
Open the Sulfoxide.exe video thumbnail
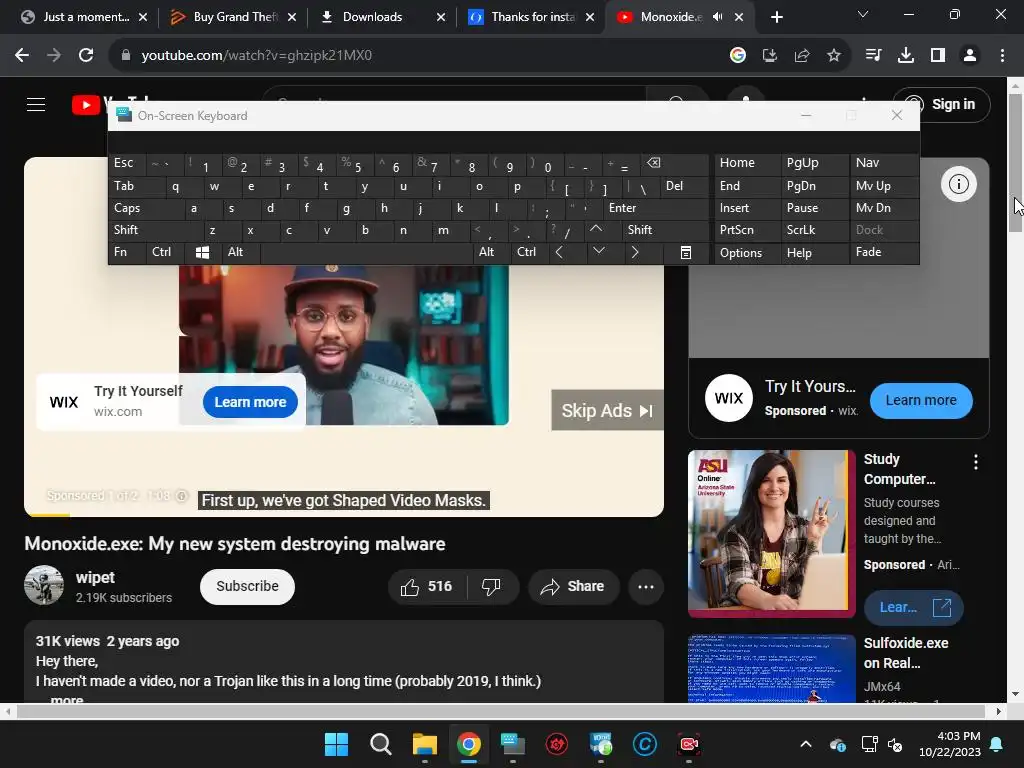[771, 668]
